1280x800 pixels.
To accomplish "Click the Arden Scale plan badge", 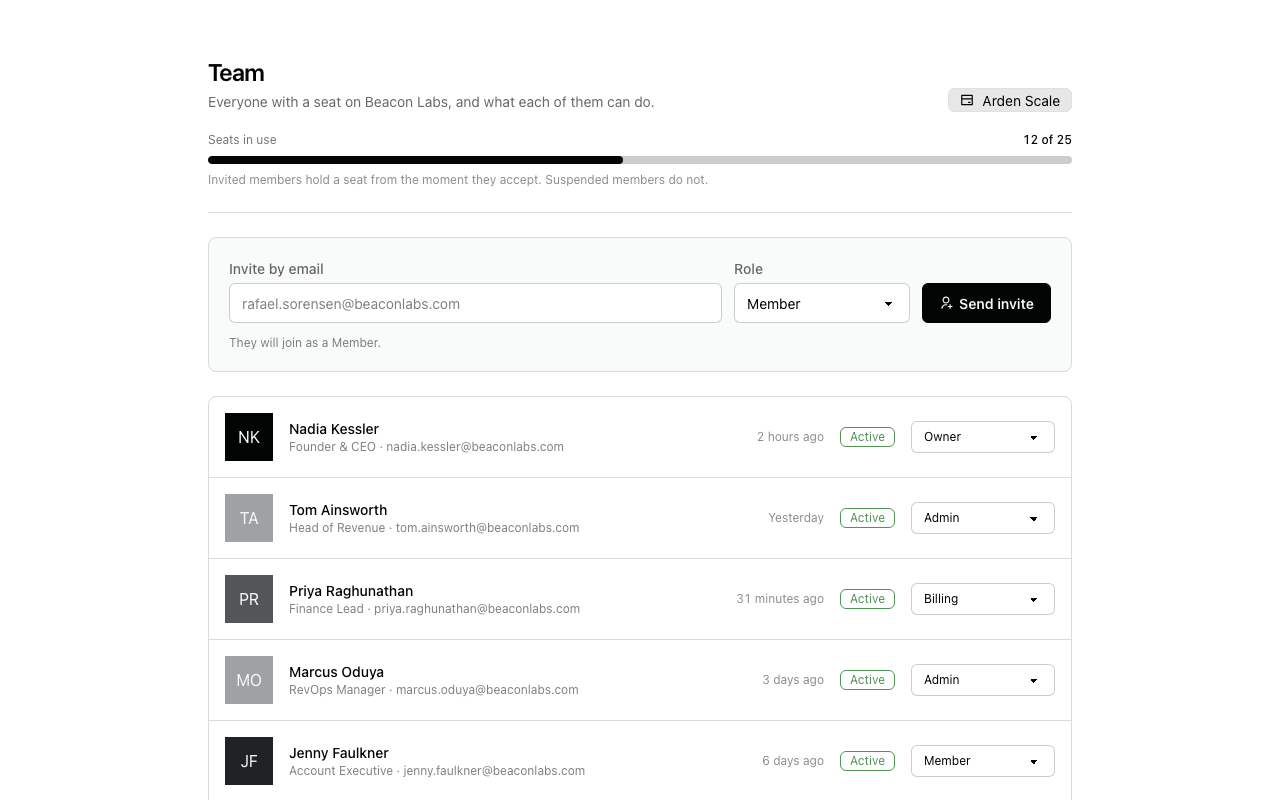I will coord(1010,100).
